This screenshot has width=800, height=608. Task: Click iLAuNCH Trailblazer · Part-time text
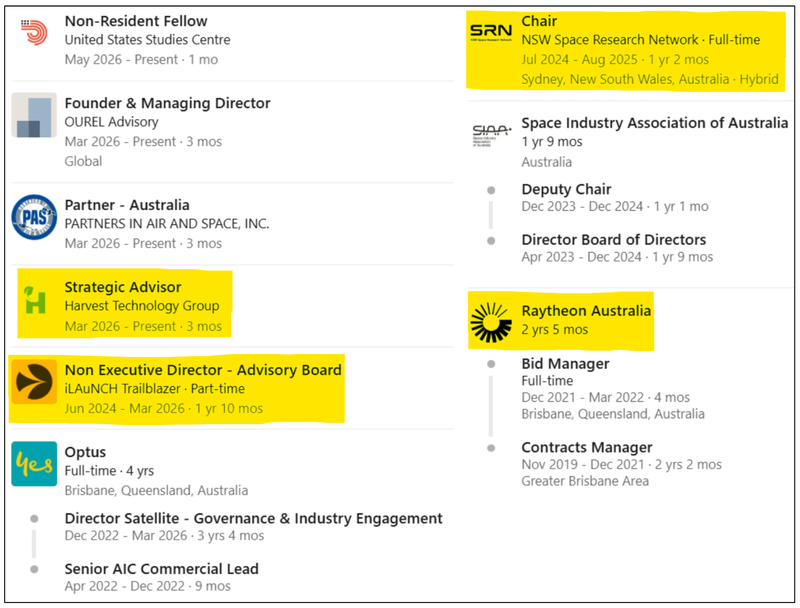point(155,389)
